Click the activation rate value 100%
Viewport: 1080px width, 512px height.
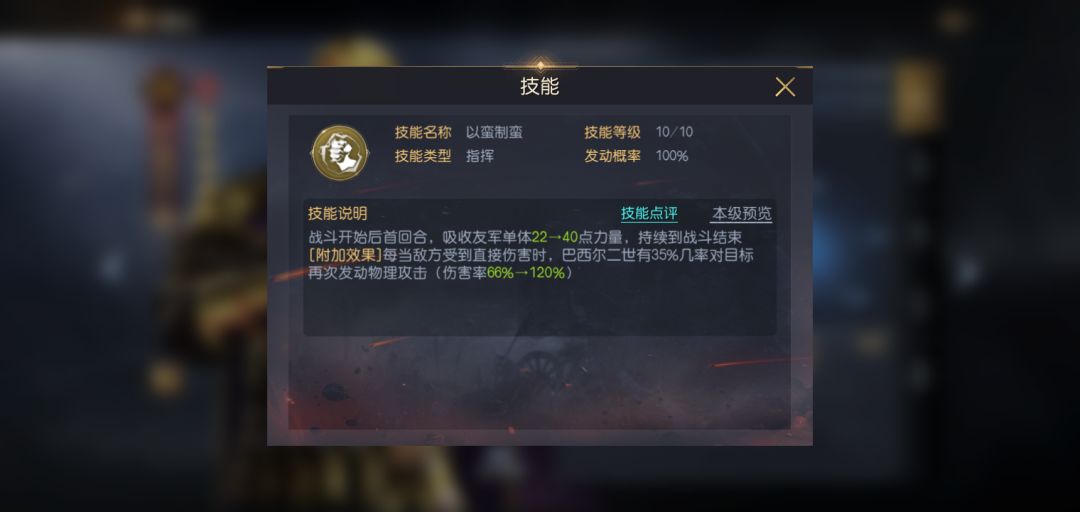672,156
